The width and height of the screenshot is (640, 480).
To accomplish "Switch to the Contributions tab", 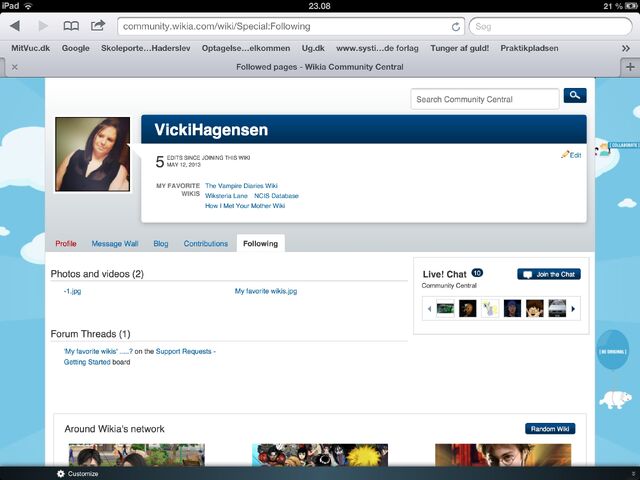I will tap(206, 244).
